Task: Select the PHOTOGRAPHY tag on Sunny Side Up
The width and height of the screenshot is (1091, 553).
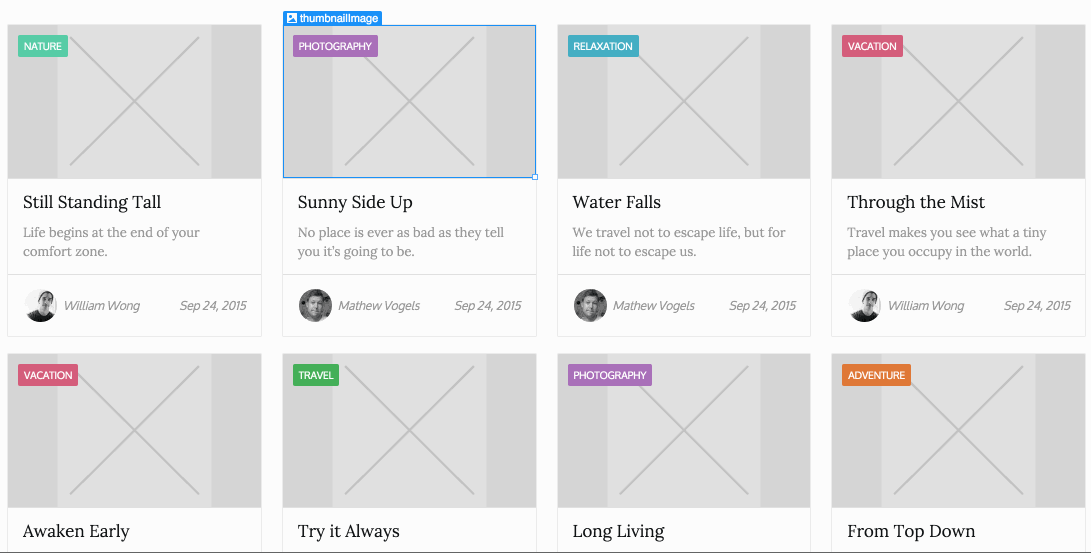Action: 335,46
